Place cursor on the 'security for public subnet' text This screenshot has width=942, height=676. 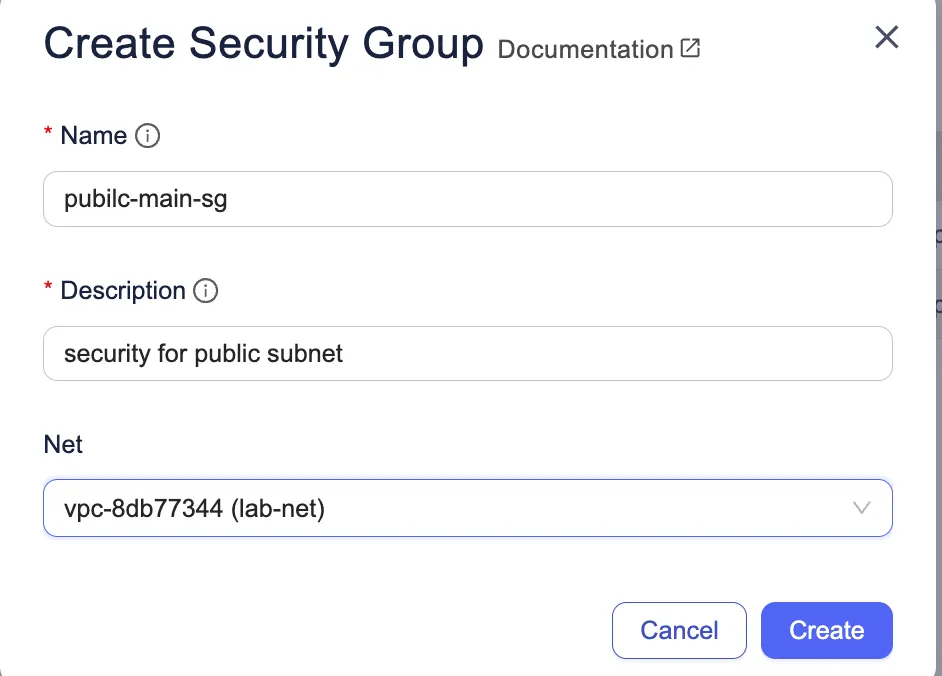tap(203, 354)
